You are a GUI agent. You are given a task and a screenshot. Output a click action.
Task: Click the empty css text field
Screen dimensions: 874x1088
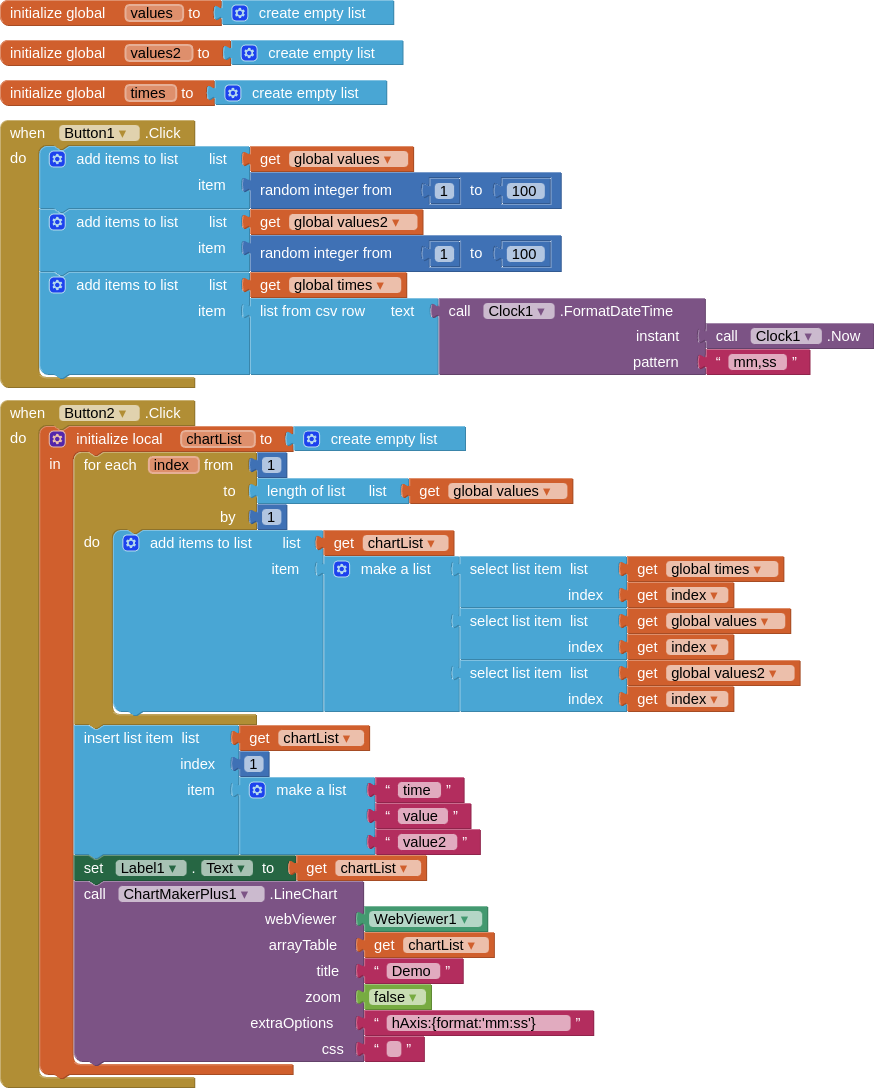pos(394,1049)
